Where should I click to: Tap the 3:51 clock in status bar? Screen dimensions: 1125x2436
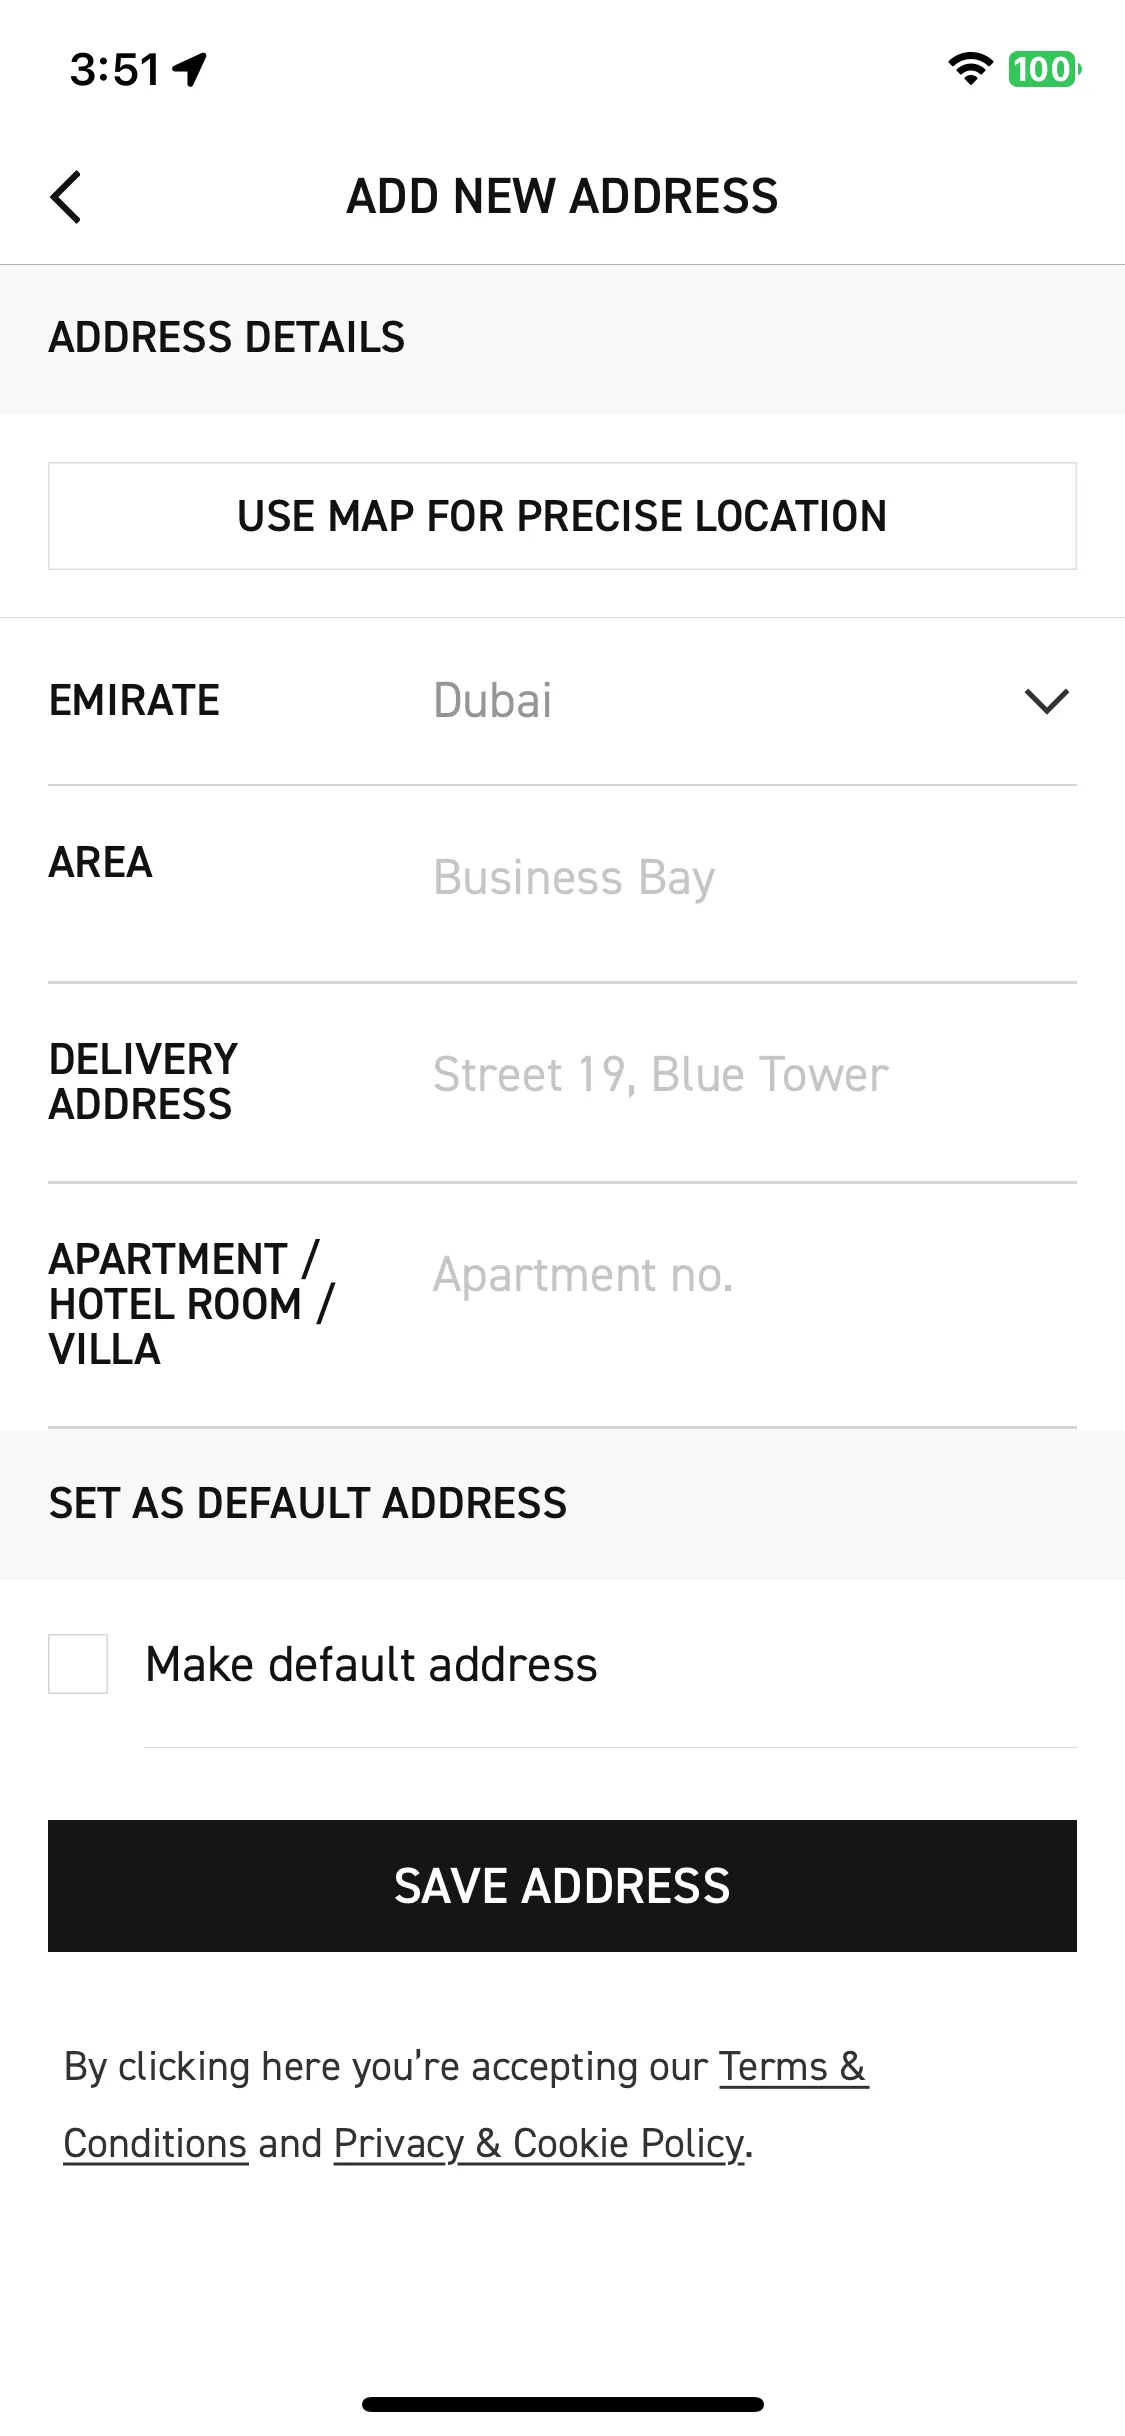(x=114, y=70)
